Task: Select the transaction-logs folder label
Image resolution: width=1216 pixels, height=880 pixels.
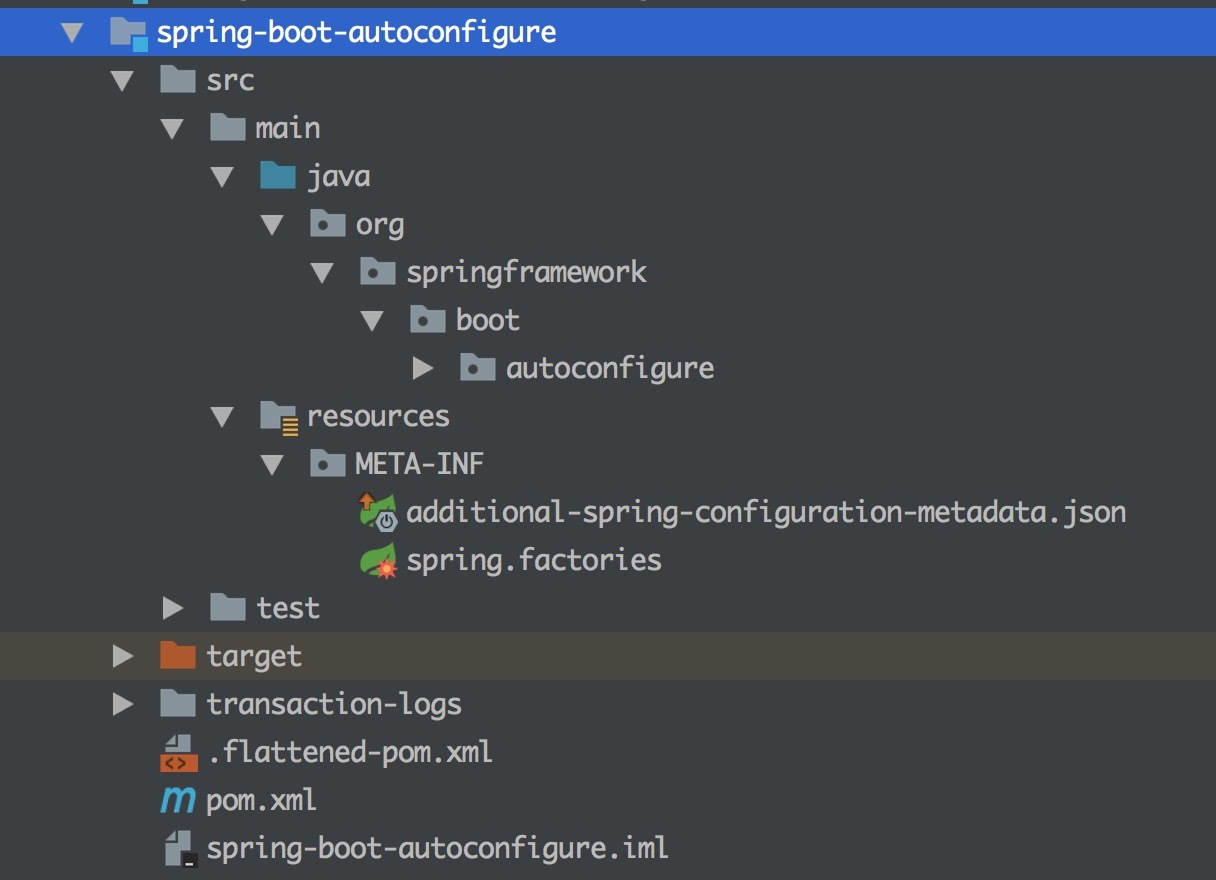Action: pyautogui.click(x=334, y=705)
